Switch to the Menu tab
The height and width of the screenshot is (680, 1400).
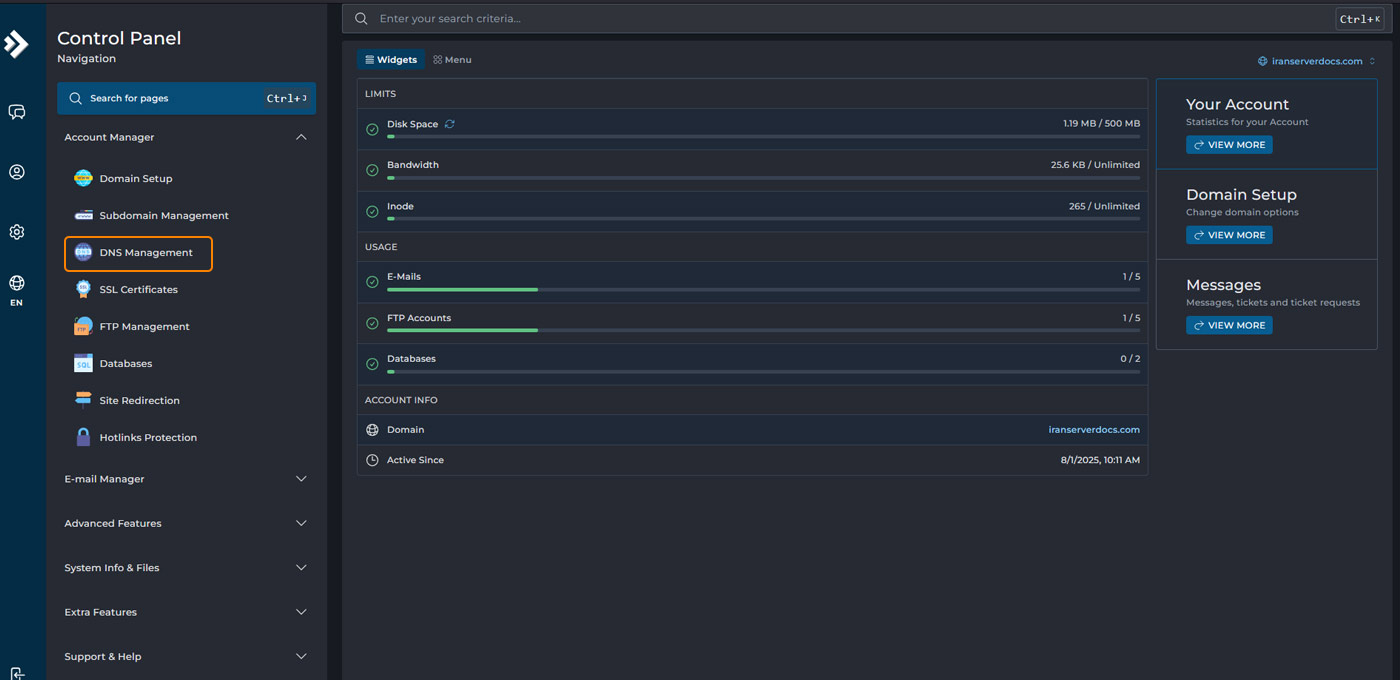tap(452, 60)
